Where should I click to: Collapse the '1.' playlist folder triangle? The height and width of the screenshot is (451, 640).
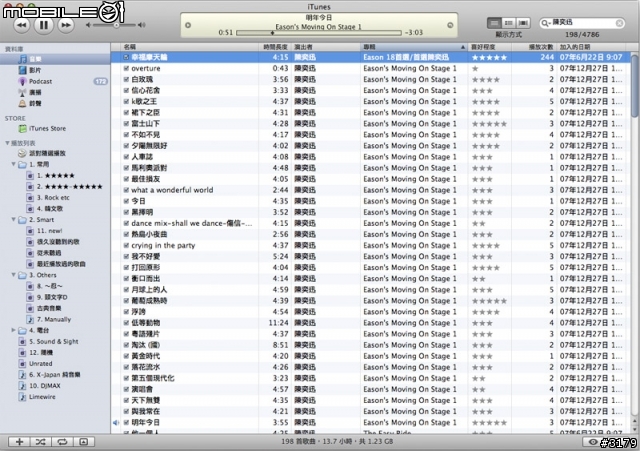(13, 164)
